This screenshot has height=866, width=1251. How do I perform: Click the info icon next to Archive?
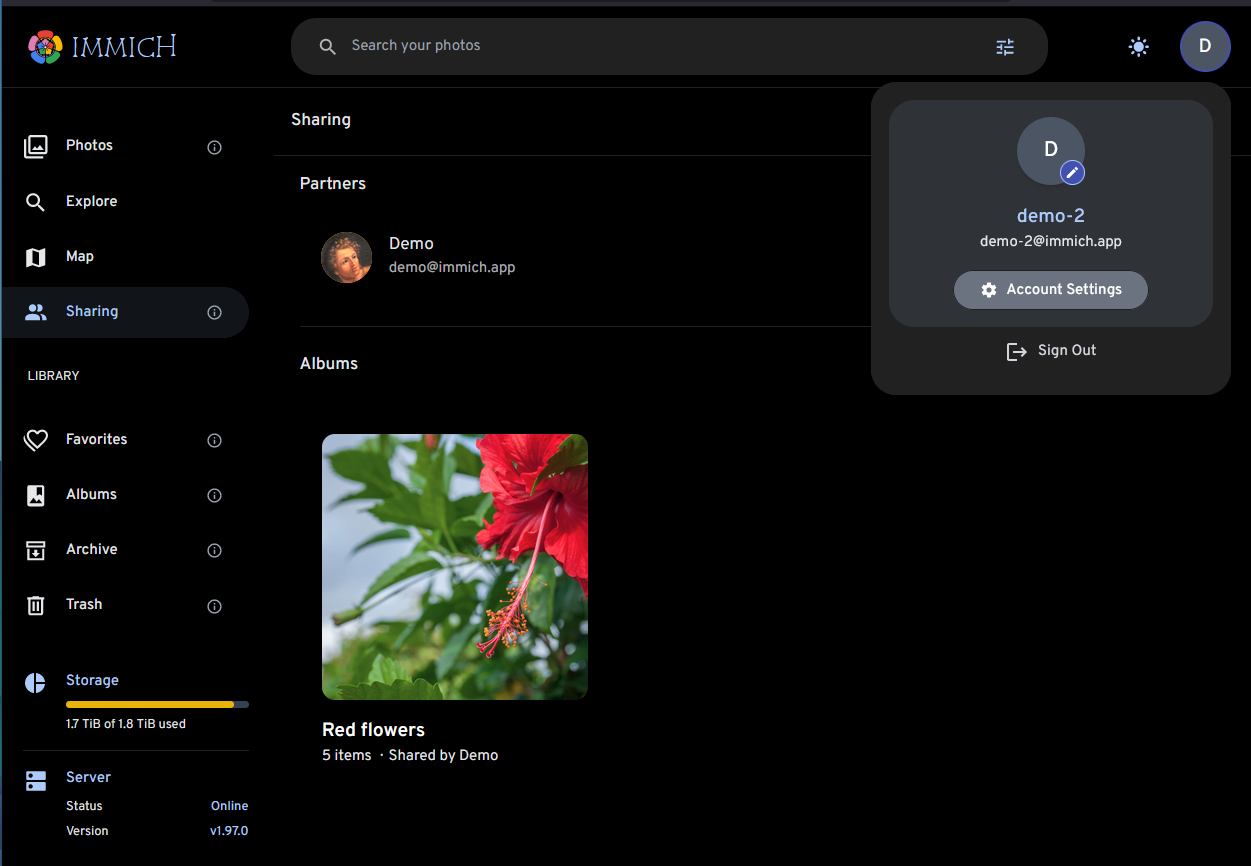pos(214,550)
